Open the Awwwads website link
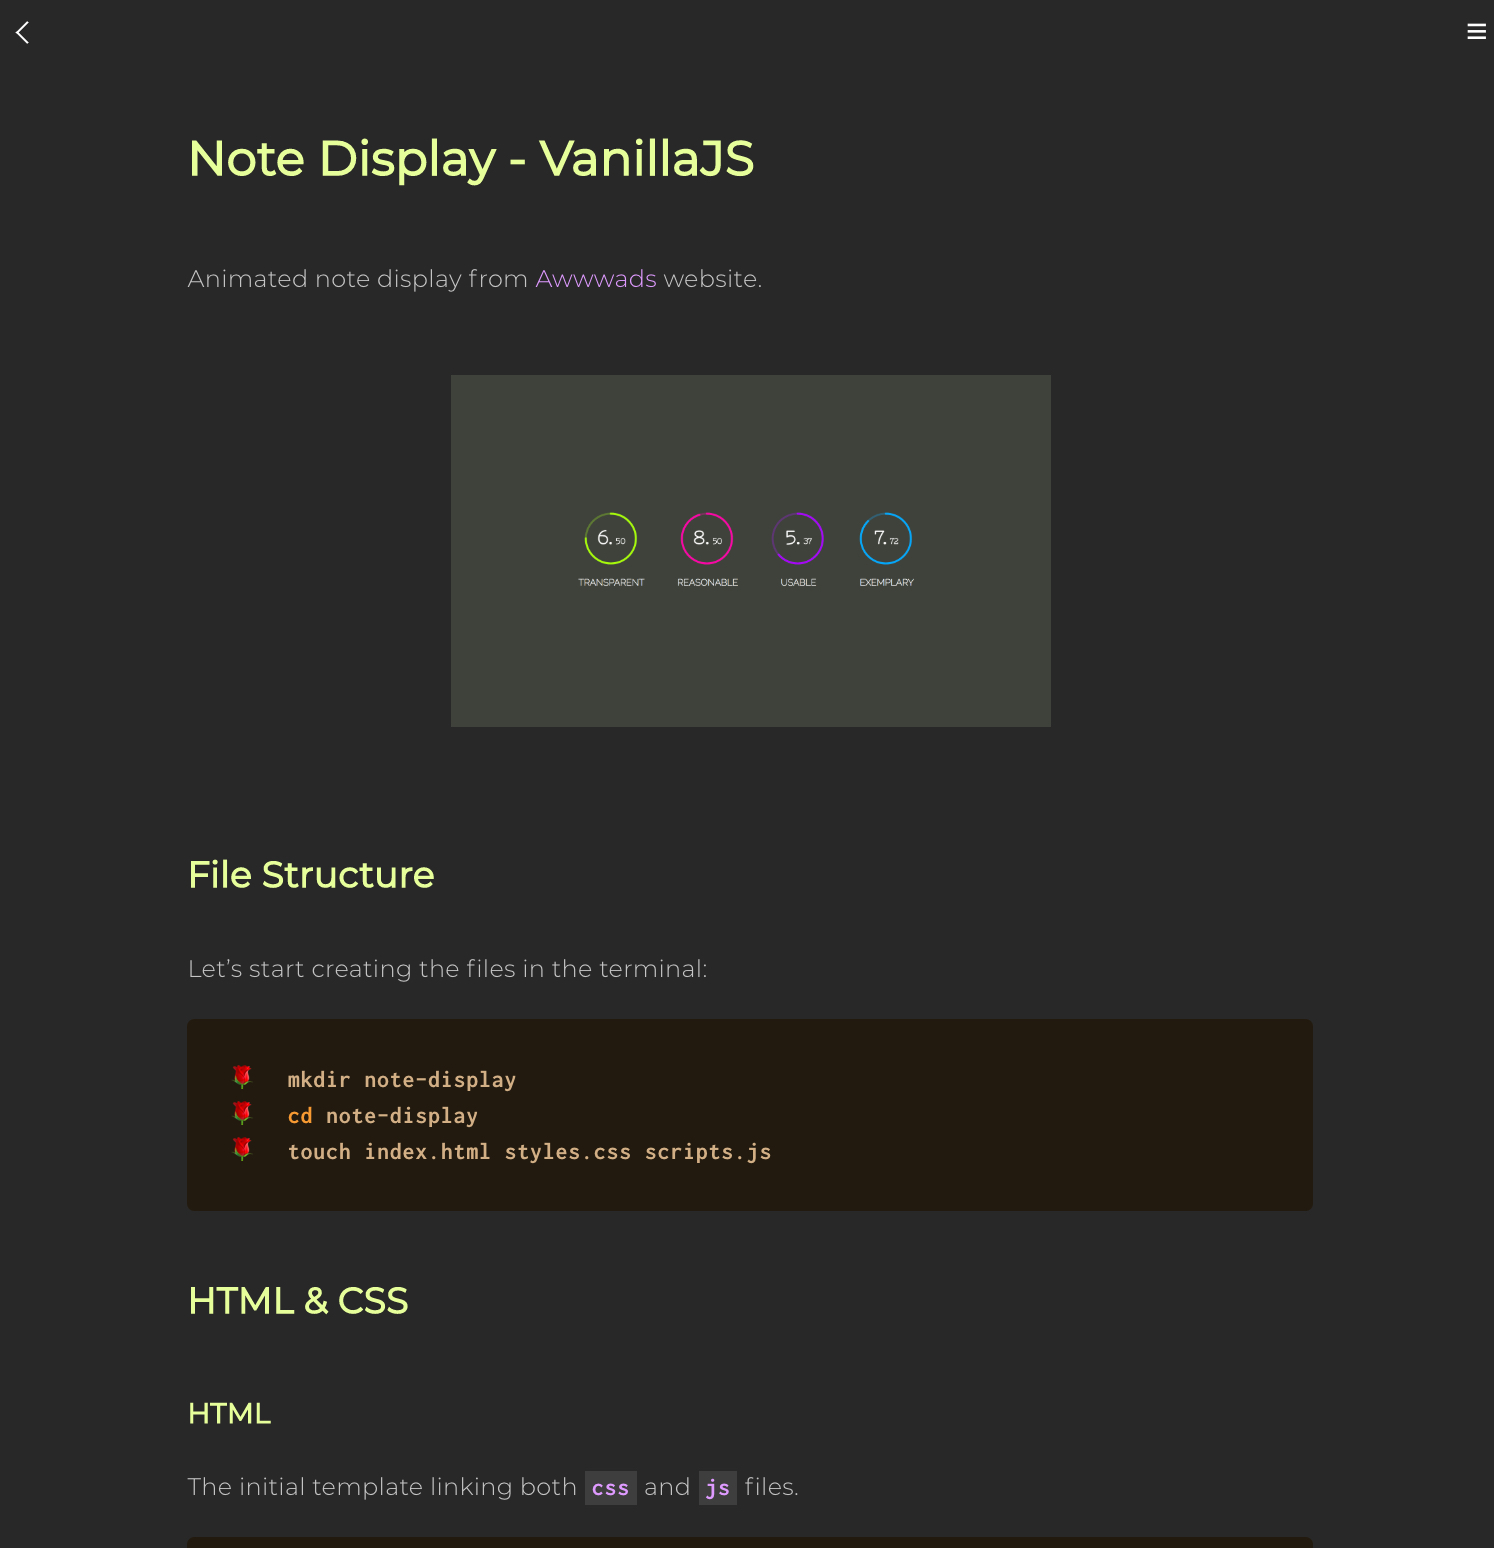The image size is (1494, 1548). (x=595, y=279)
